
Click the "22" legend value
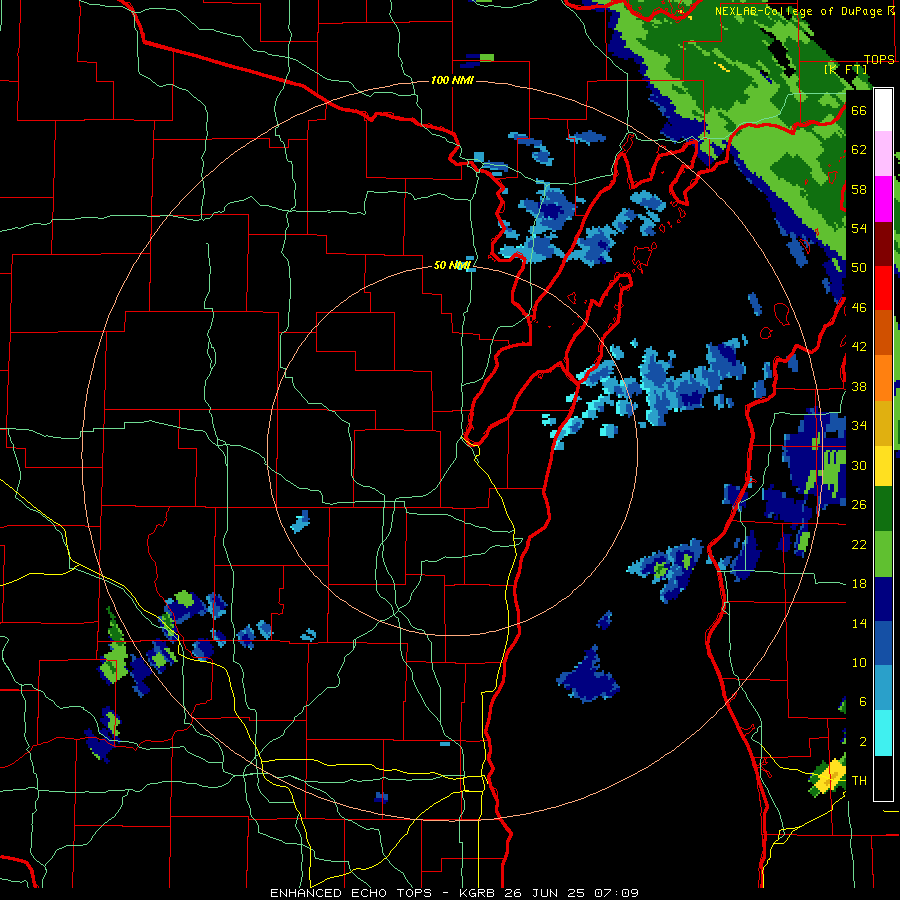click(859, 544)
